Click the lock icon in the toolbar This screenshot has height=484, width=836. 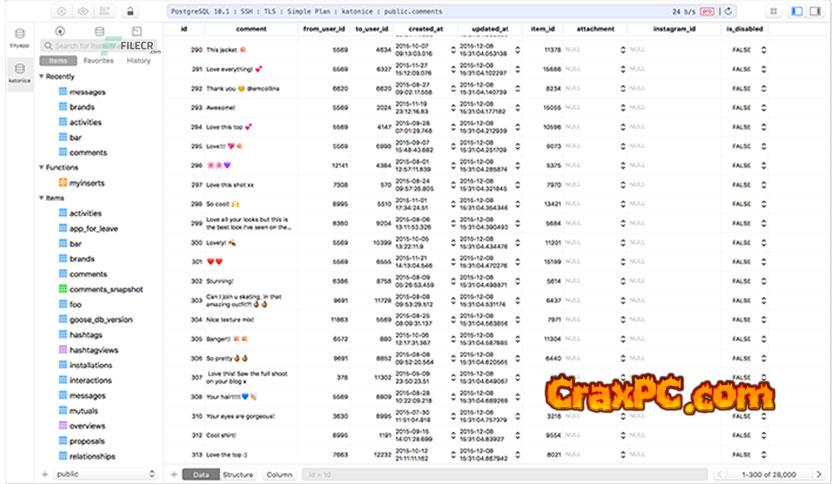point(132,11)
